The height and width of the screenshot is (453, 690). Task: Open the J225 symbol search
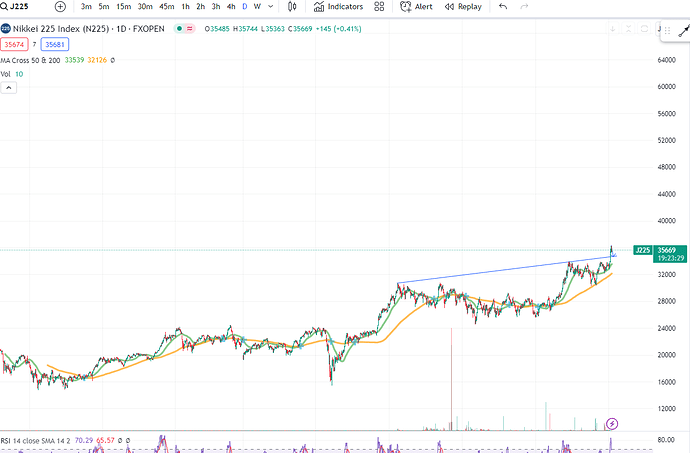[18, 6]
